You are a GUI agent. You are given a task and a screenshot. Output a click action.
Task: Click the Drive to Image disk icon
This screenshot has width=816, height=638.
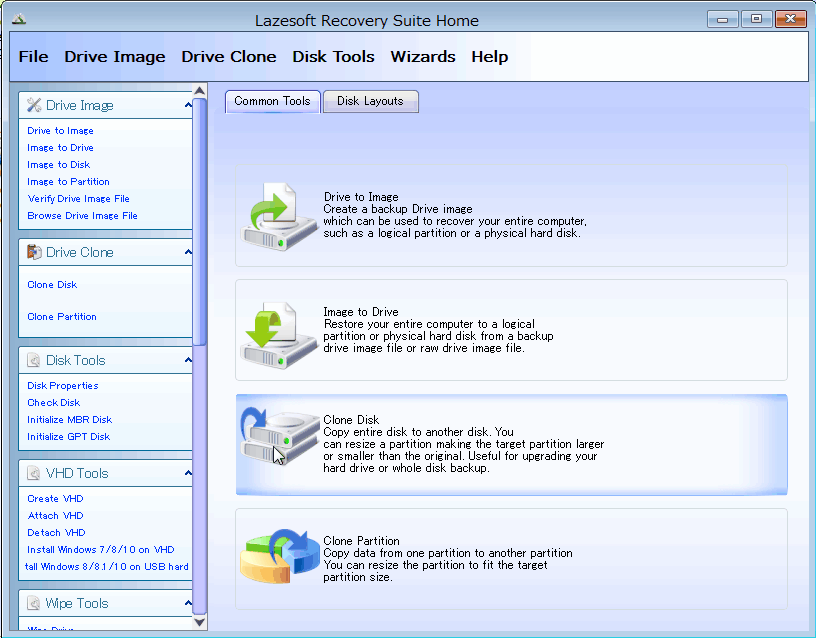point(279,216)
